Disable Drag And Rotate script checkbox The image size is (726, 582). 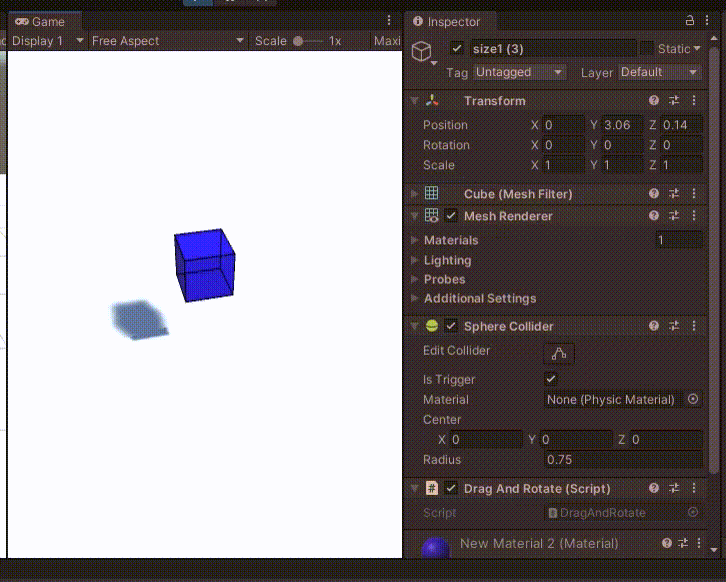[451, 488]
